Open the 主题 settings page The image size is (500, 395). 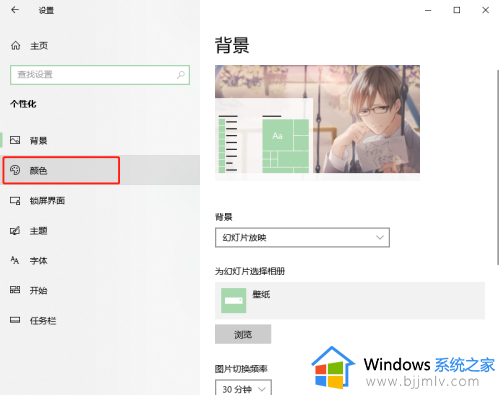100,231
